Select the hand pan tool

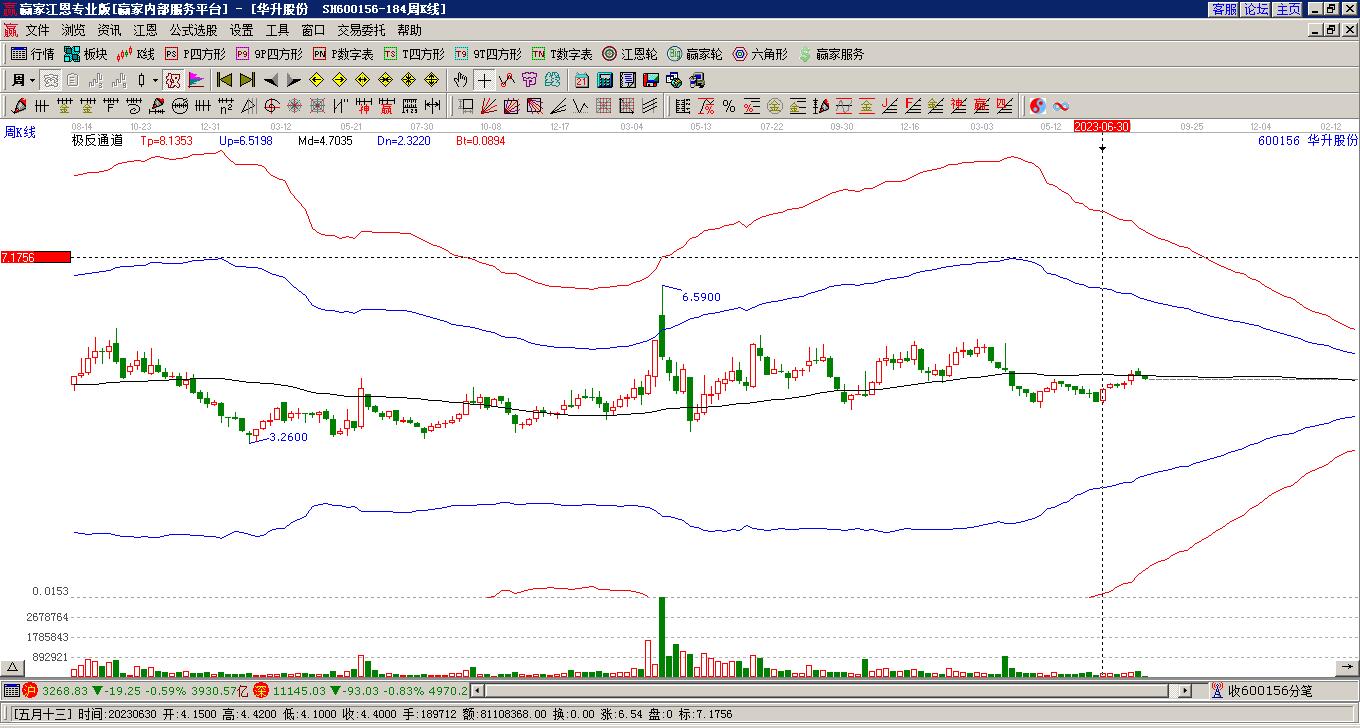[461, 80]
